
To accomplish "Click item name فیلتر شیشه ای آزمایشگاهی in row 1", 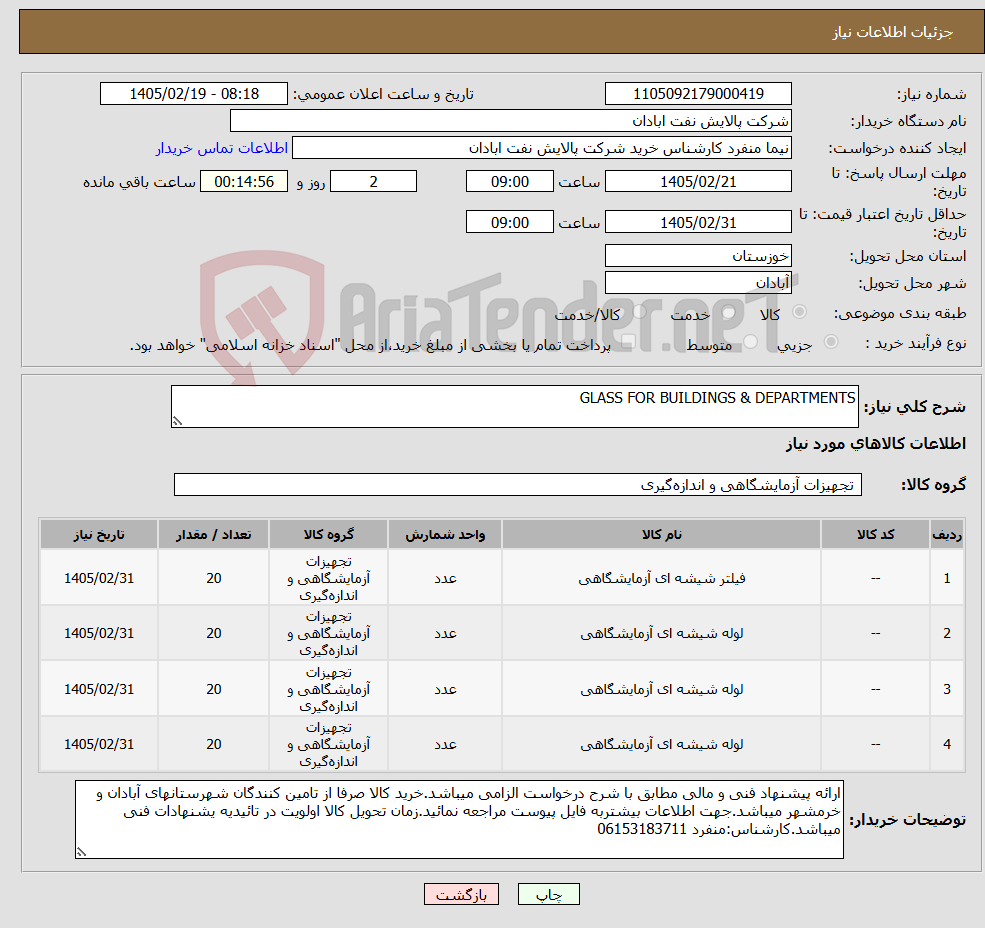I will tap(661, 578).
